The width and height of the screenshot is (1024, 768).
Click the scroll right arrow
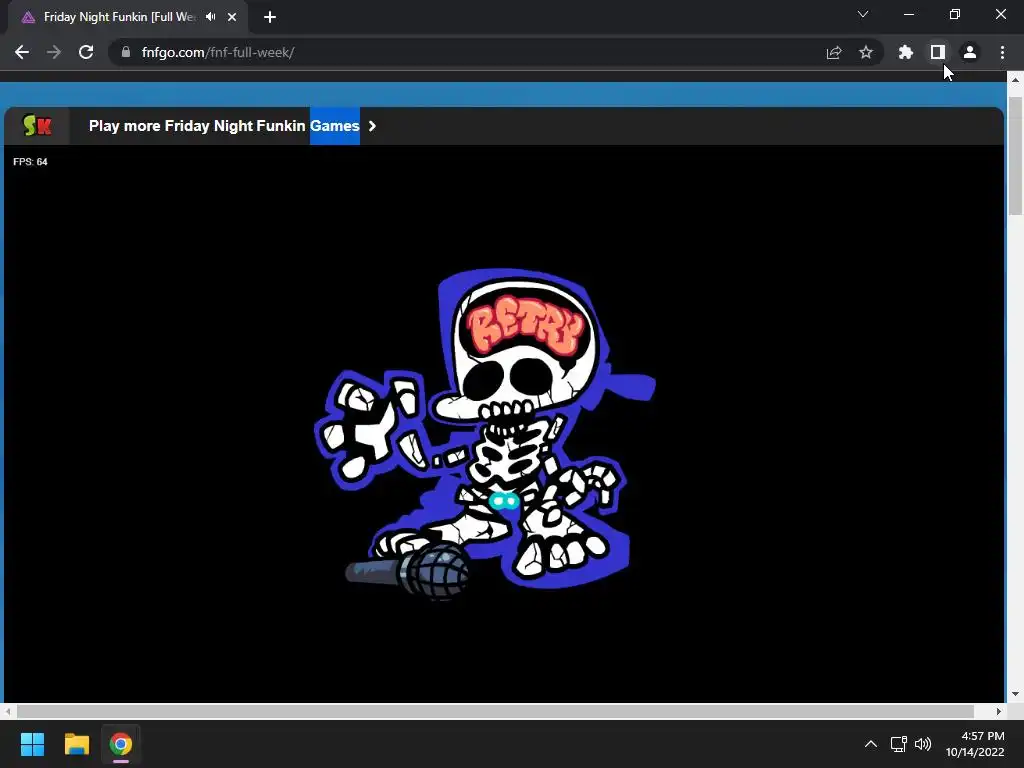(x=999, y=711)
